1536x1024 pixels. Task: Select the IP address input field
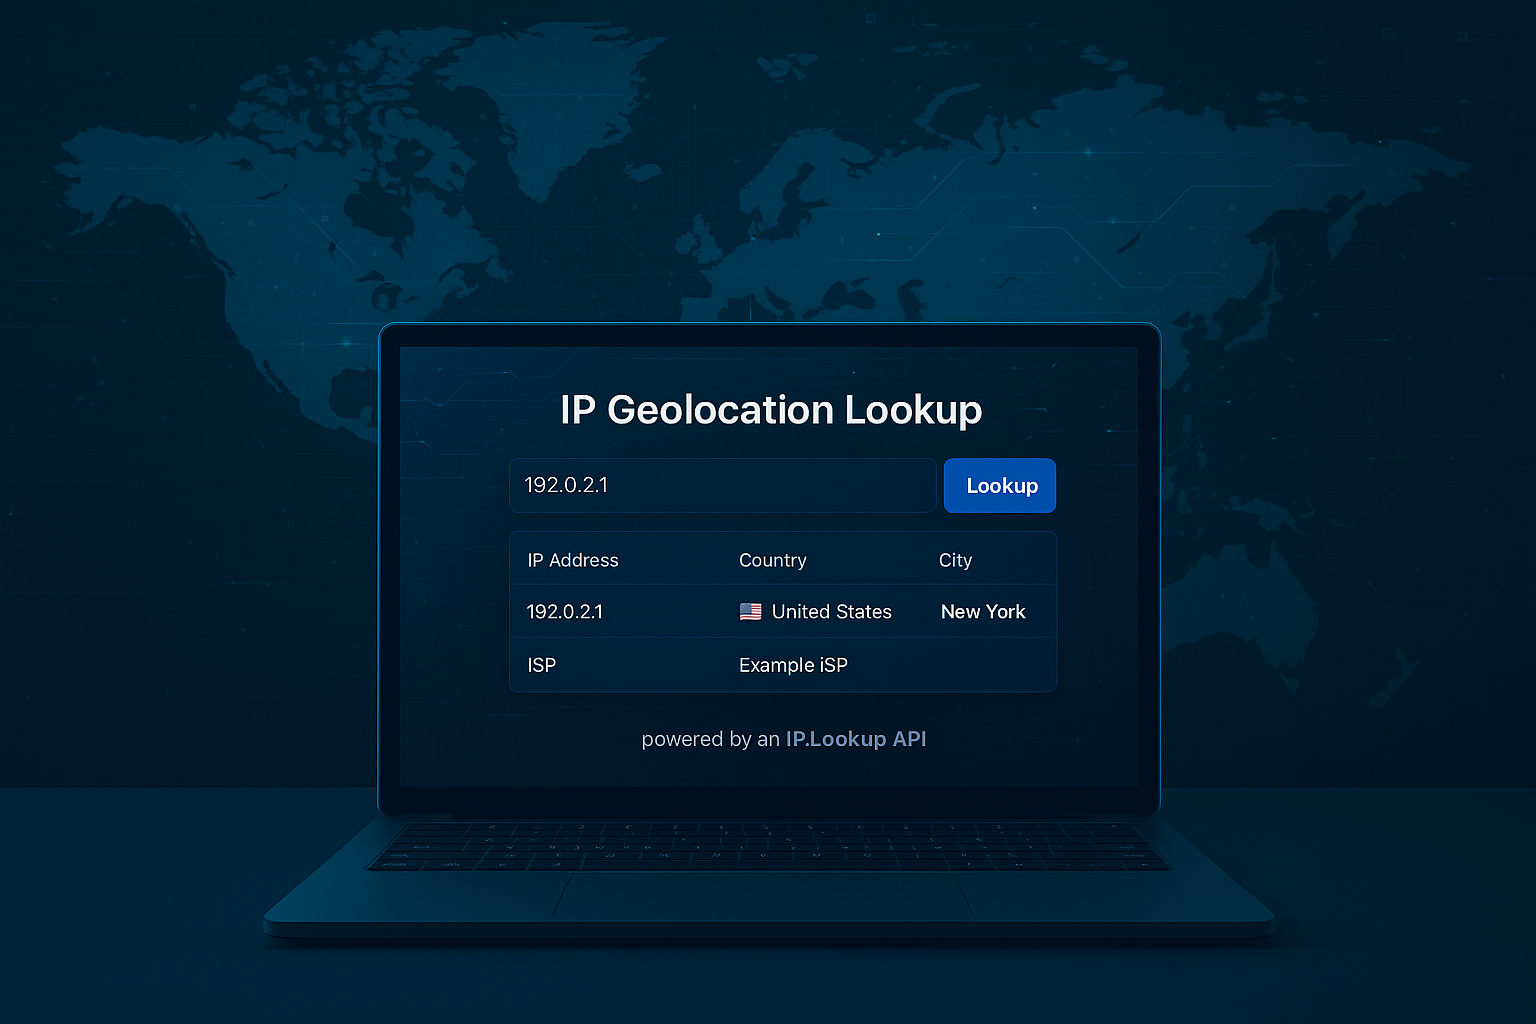coord(722,485)
